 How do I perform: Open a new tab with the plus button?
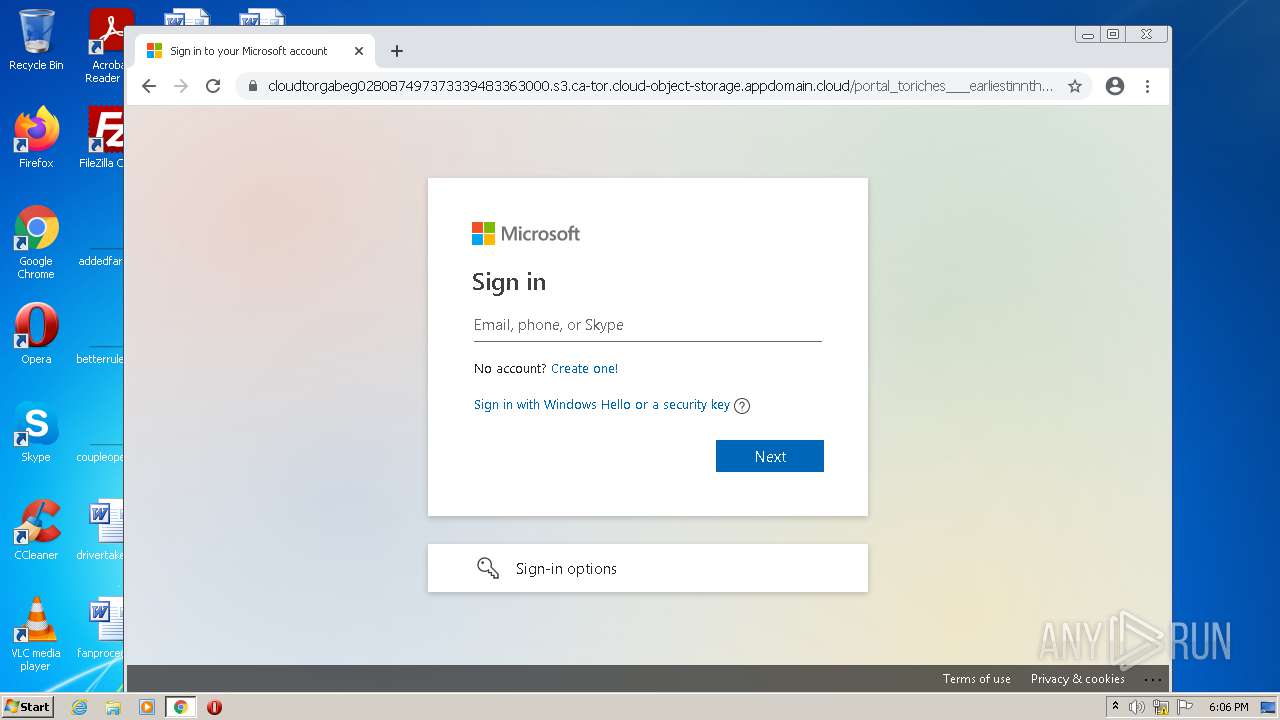397,51
